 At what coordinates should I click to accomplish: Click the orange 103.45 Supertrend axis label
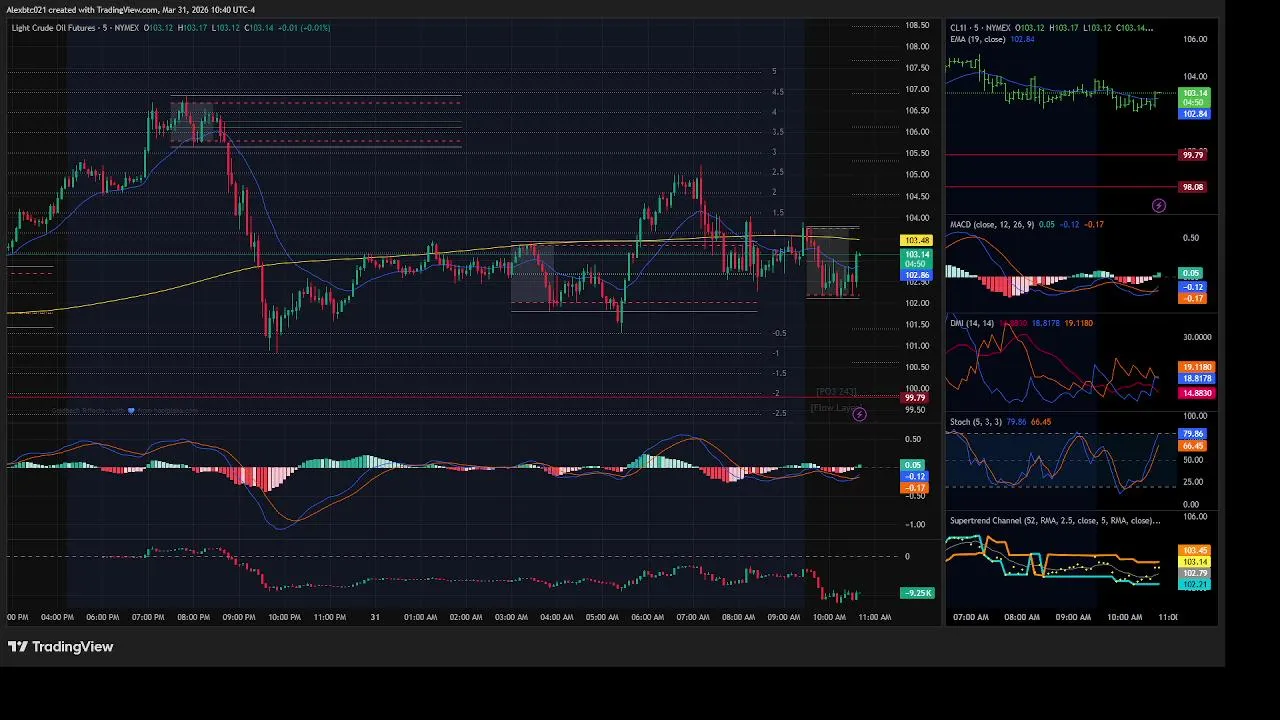1195,551
